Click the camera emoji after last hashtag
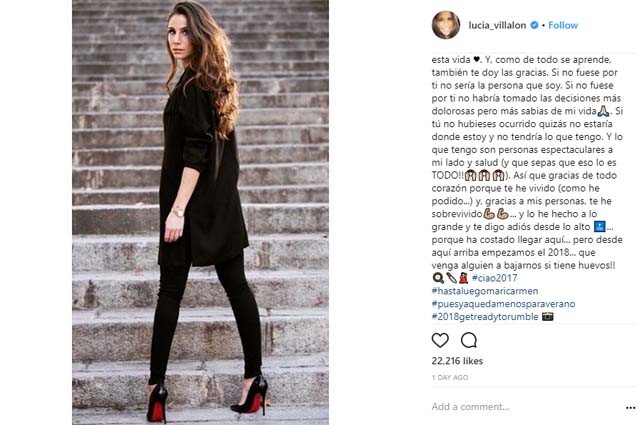Image resolution: width=640 pixels, height=425 pixels. [547, 316]
